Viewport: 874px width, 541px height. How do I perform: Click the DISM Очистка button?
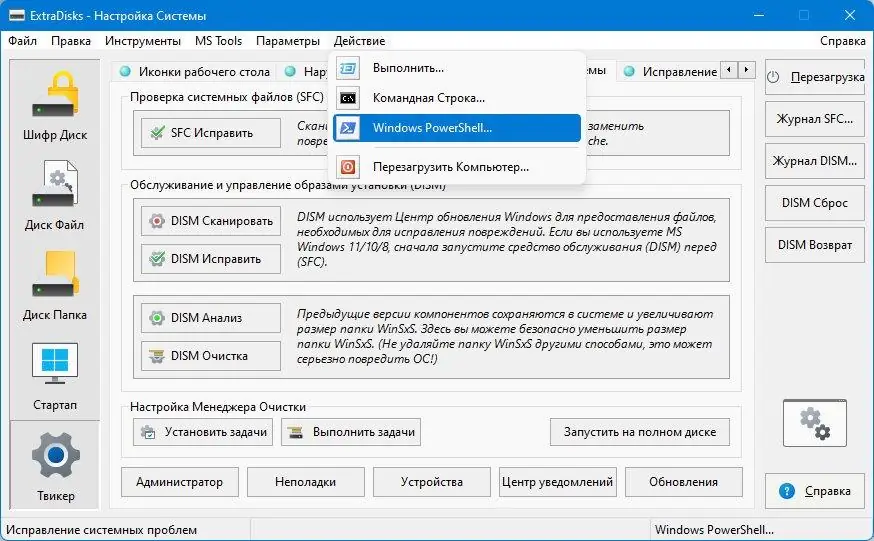211,356
